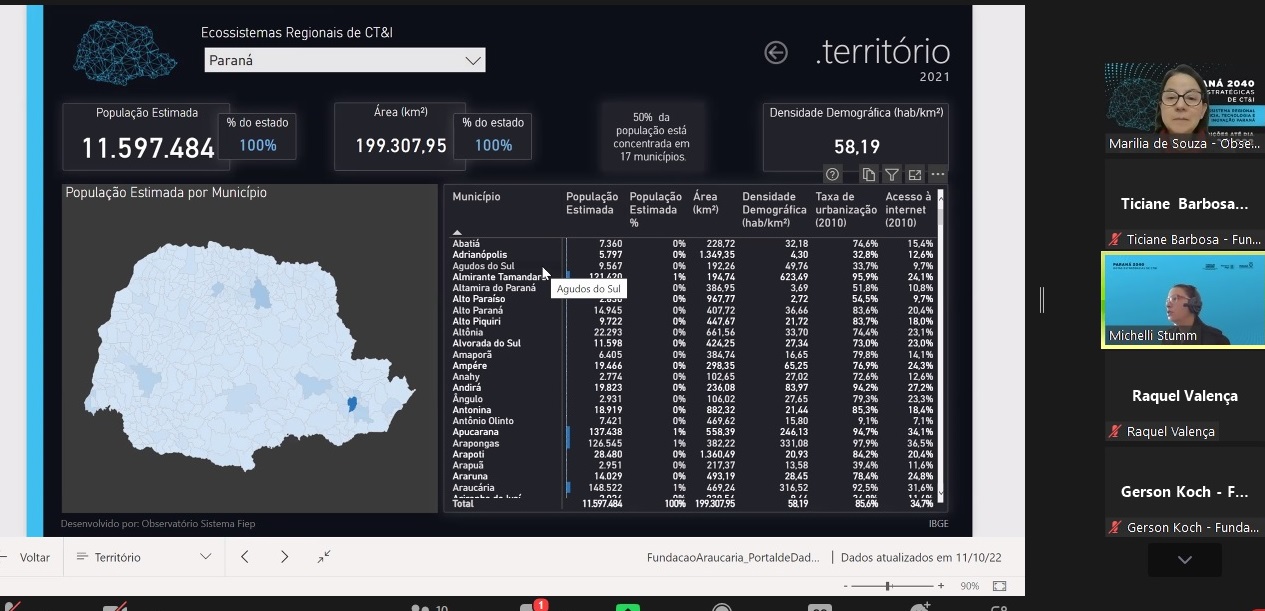Select Michelli Stumm's video thumbnail

click(1183, 299)
